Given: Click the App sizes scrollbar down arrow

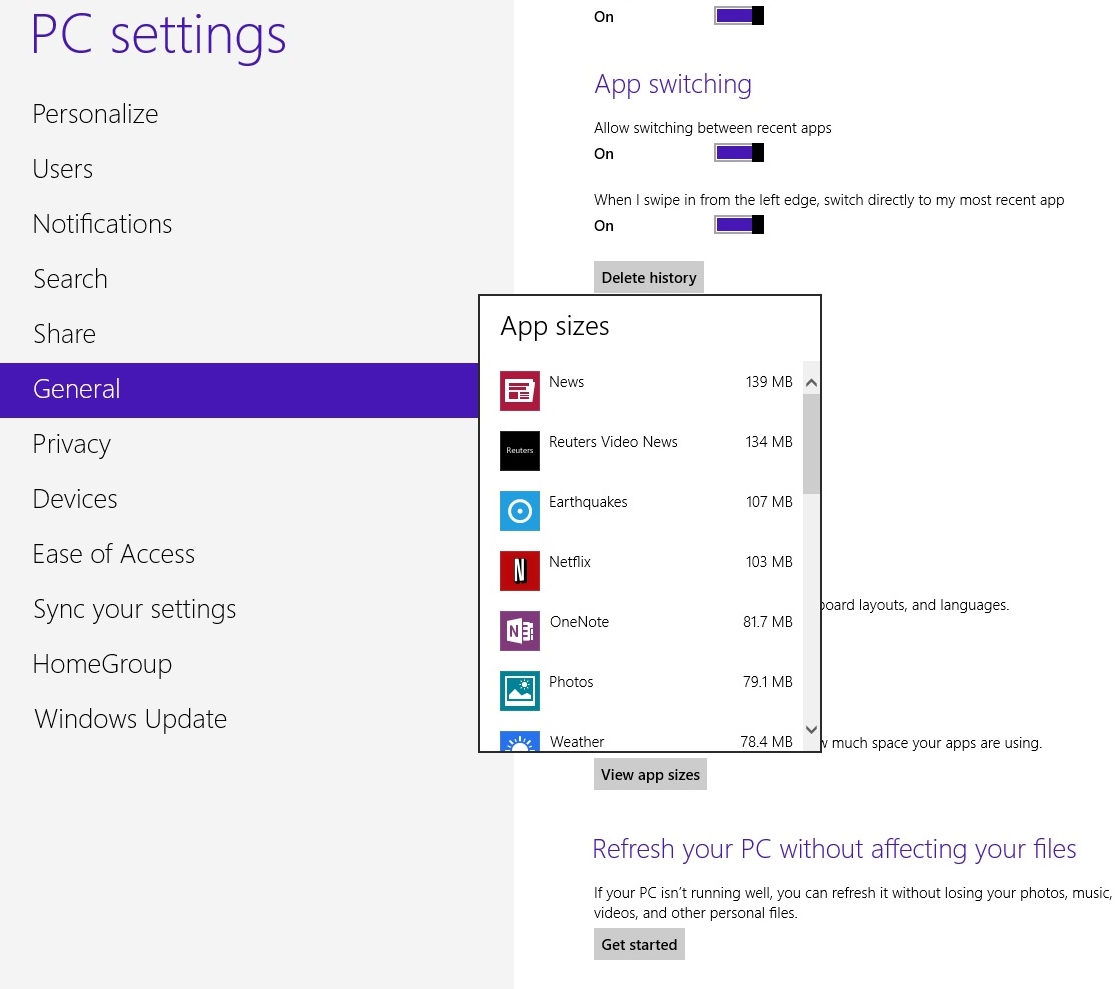Looking at the screenshot, I should 811,730.
